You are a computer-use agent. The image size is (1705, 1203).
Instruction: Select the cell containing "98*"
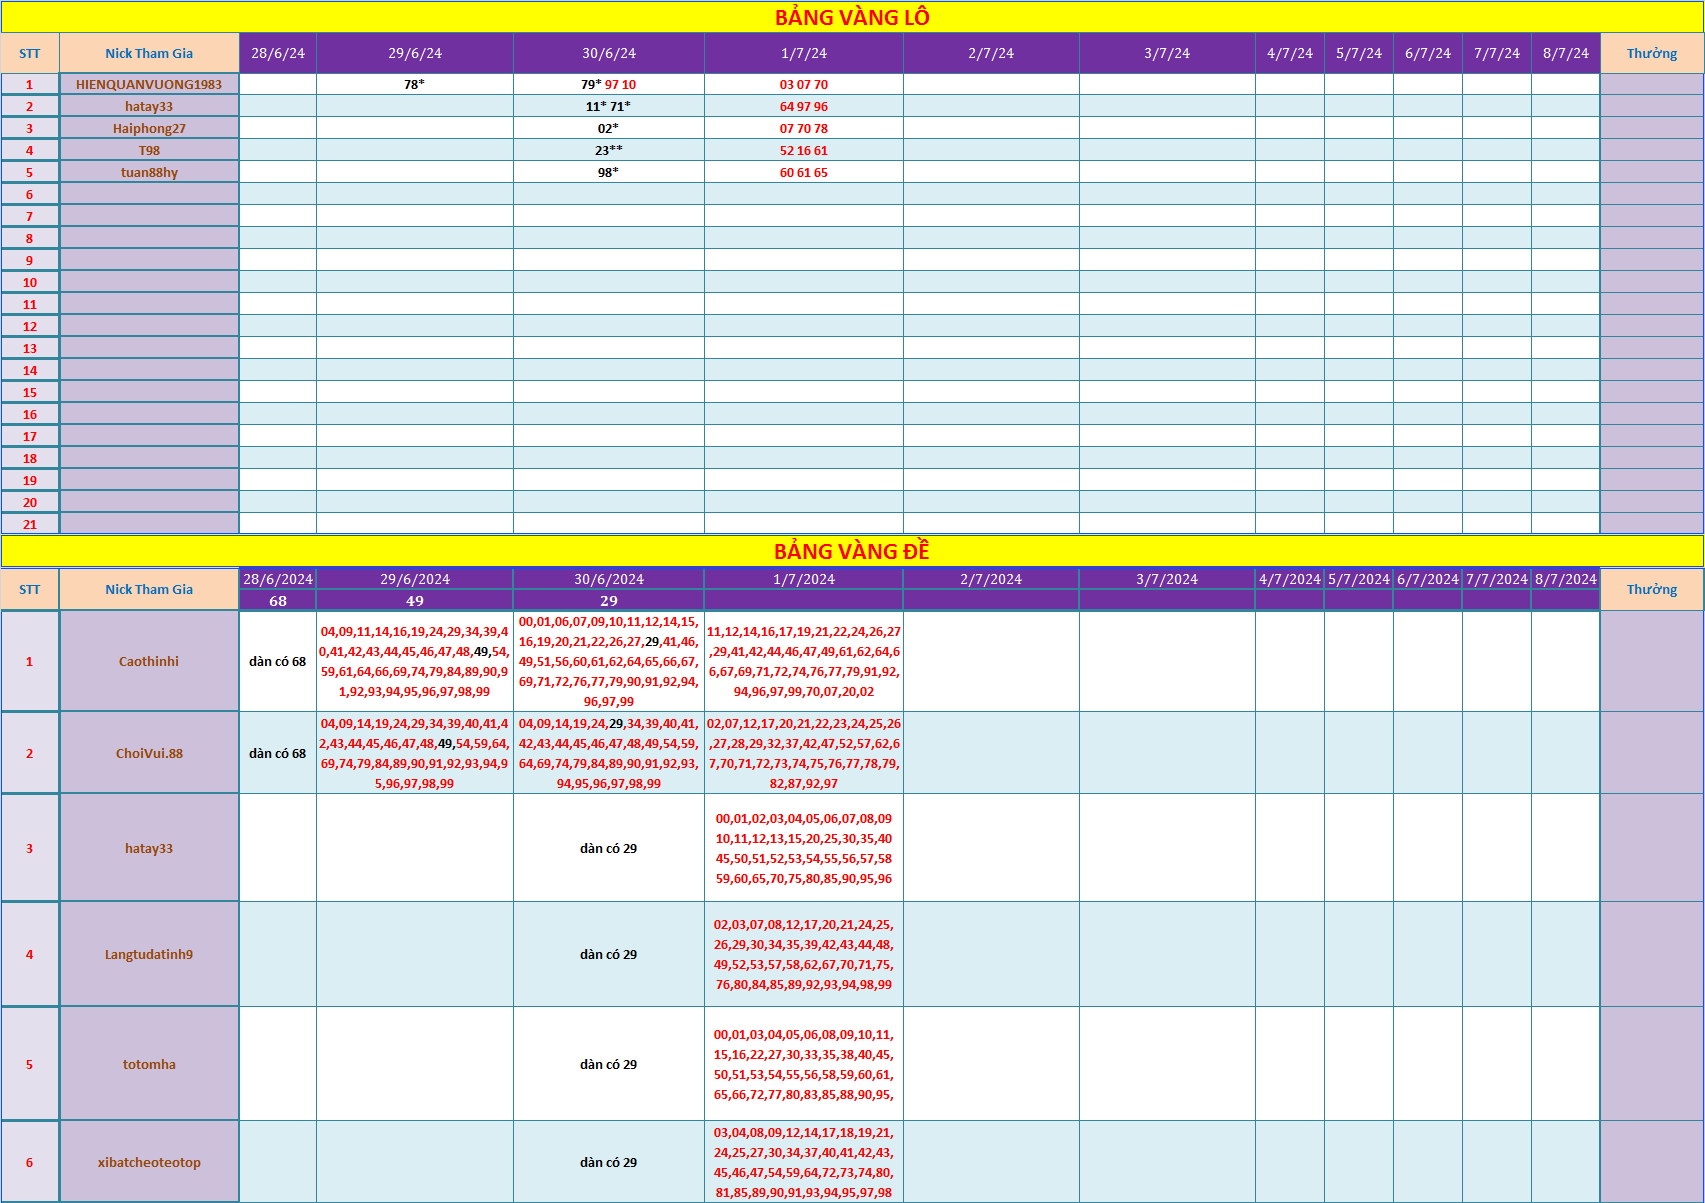point(609,172)
